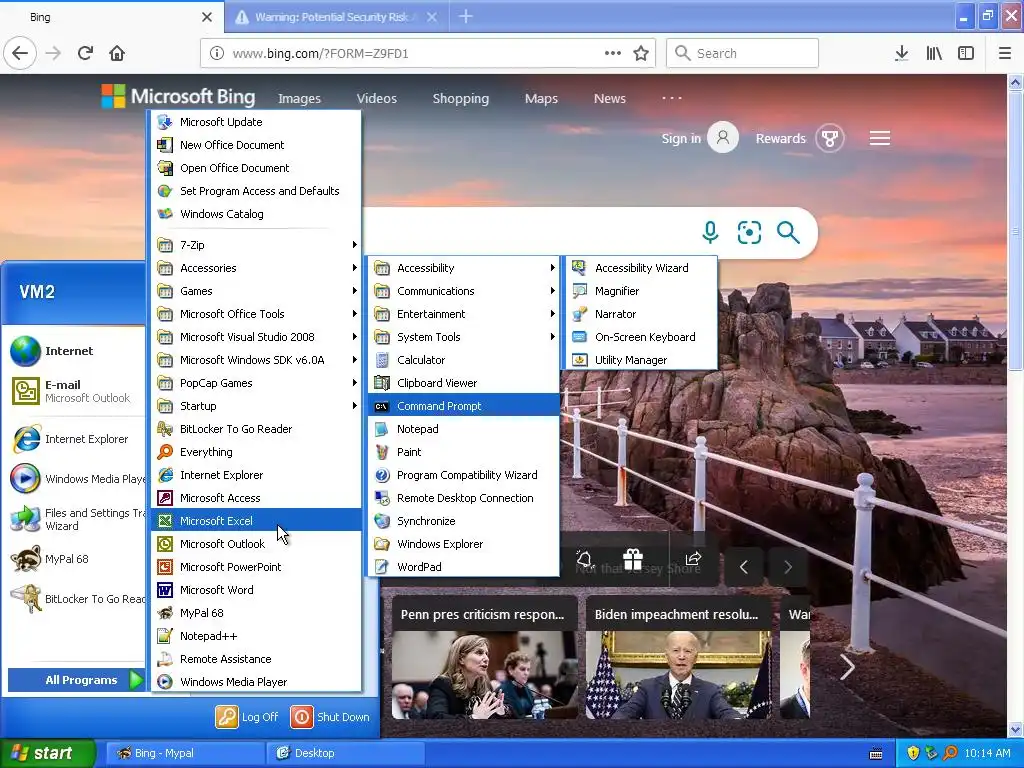Open Magnifier in Accessibility submenu
The height and width of the screenshot is (768, 1024).
[x=641, y=291]
